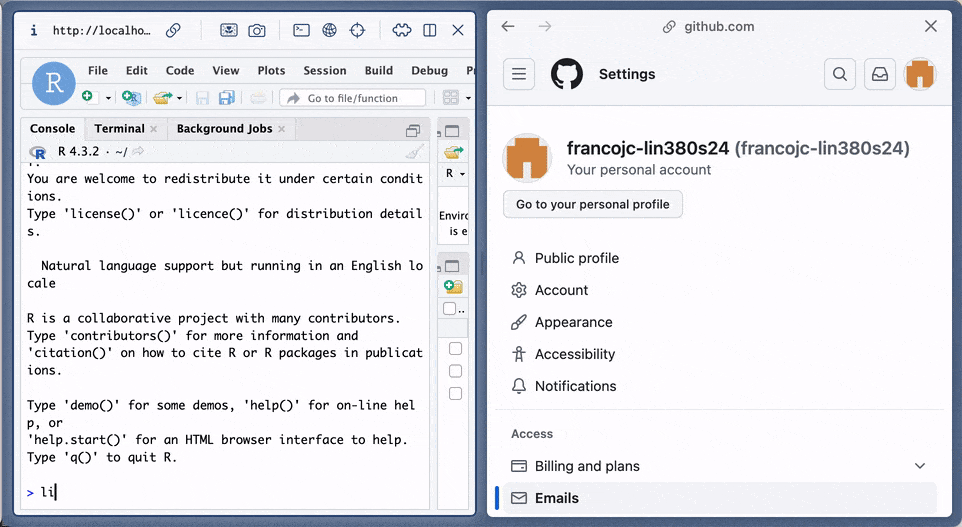Open the Session menu

(324, 71)
